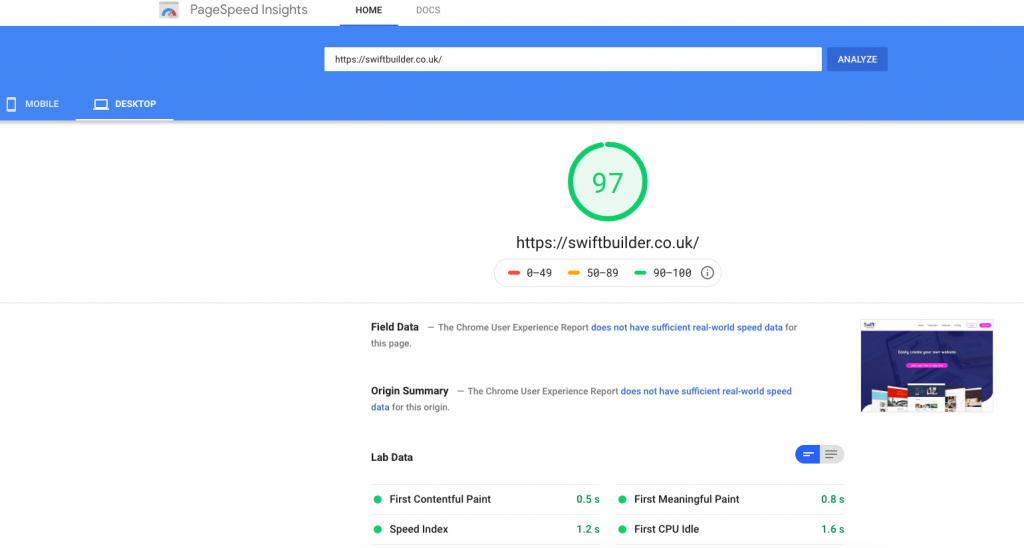Screen dimensions: 1024x548
Task: Click the PageSpeed Insights logo icon
Action: tap(170, 11)
